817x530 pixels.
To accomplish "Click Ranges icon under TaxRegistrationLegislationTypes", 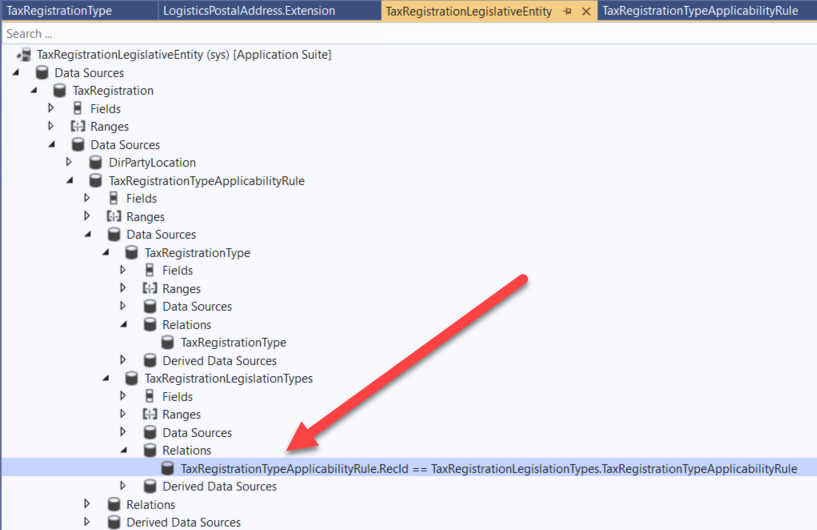I will (x=150, y=414).
